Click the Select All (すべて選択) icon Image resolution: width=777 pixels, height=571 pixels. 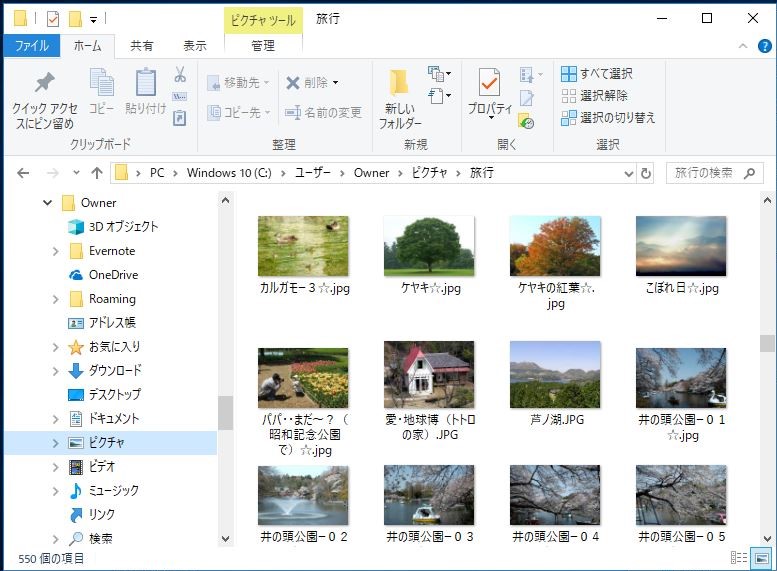pyautogui.click(x=569, y=74)
